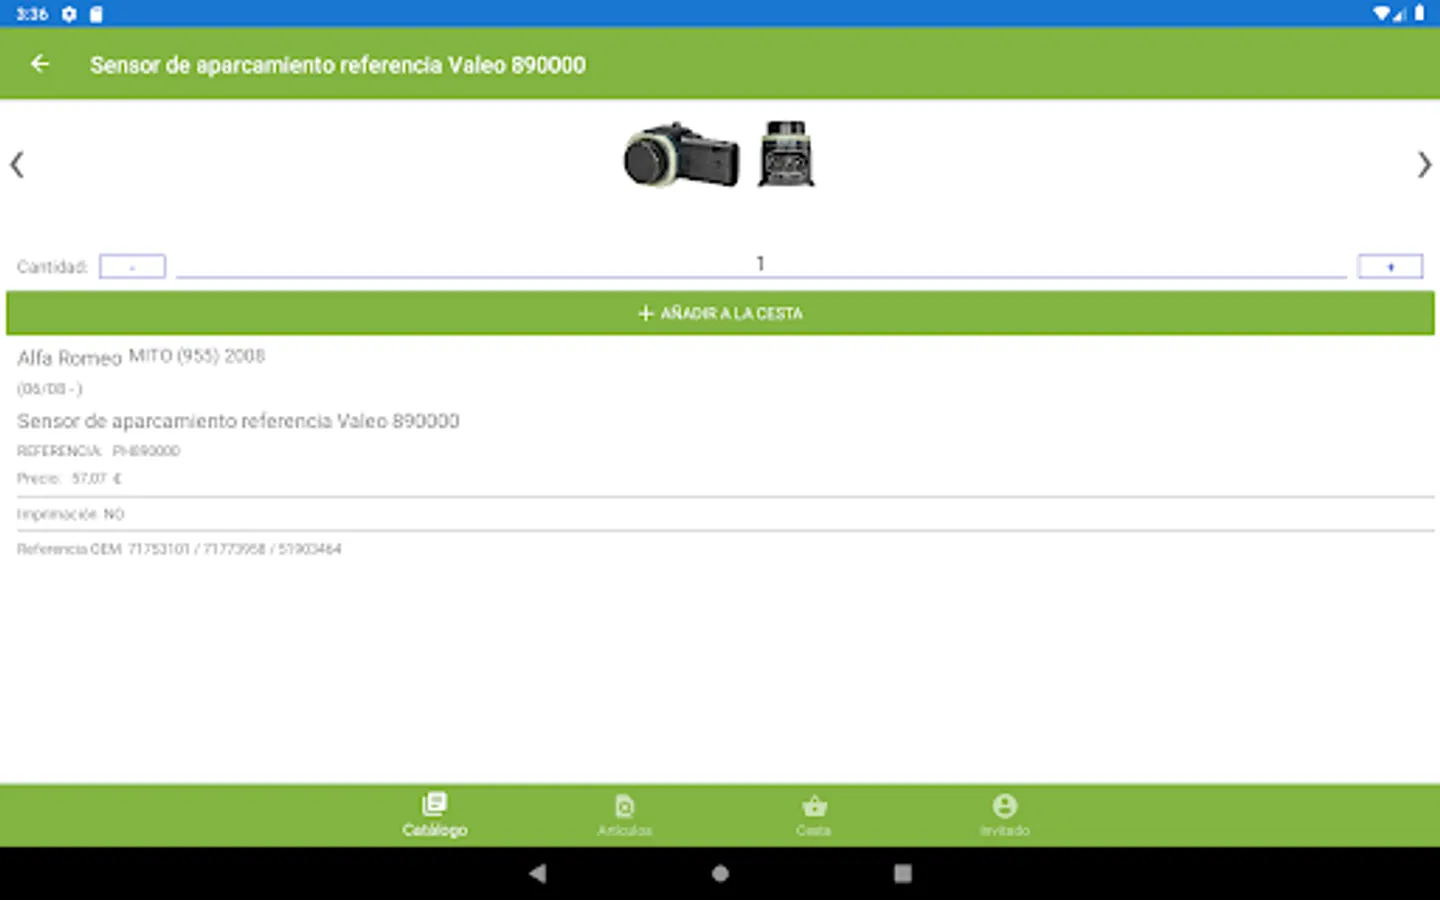Select the Imprimación NO line
The image size is (1440, 900).
tap(70, 514)
